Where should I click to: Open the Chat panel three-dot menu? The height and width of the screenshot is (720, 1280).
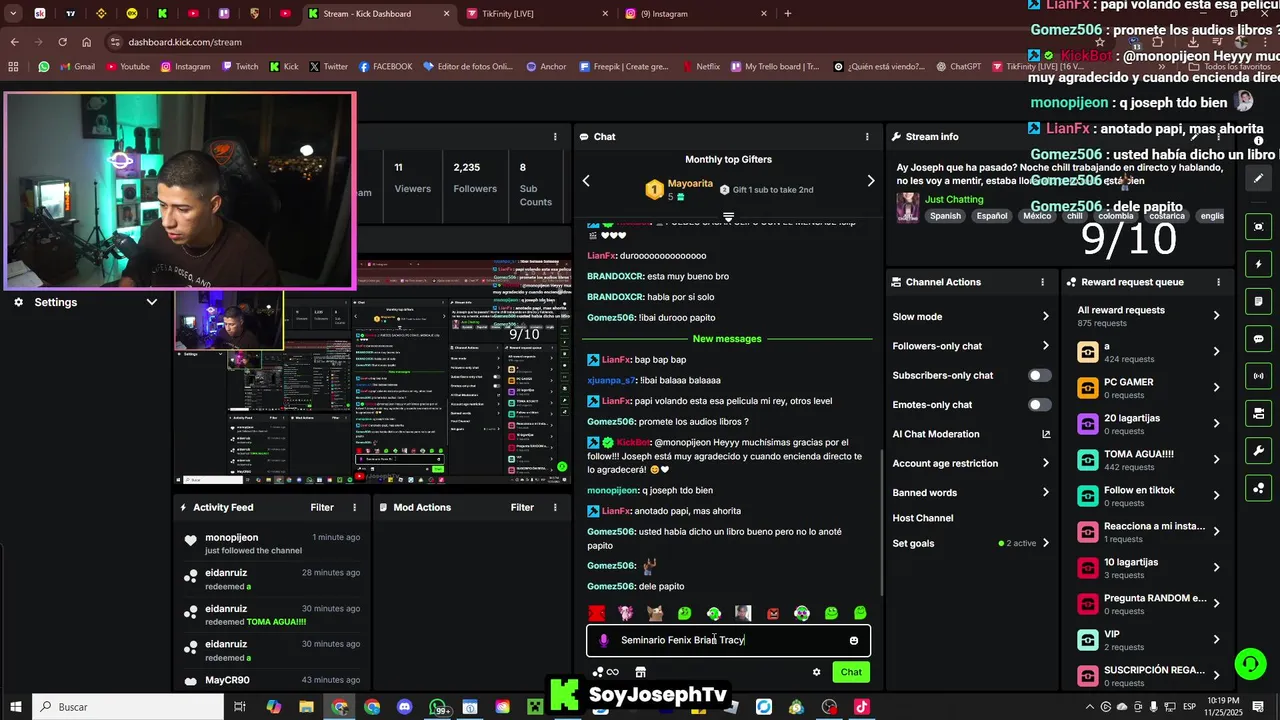point(867,137)
